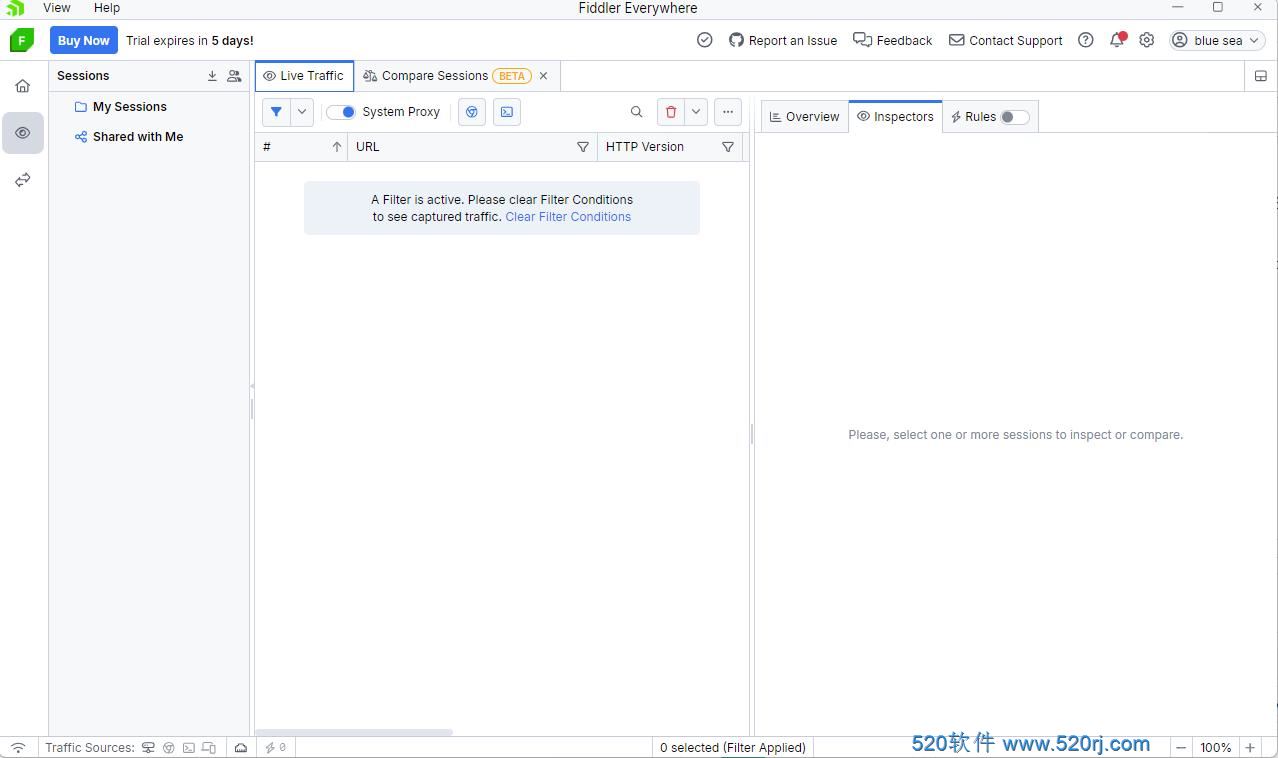Click the Sessions panel heading
Viewport: 1278px width, 758px height.
tap(83, 76)
